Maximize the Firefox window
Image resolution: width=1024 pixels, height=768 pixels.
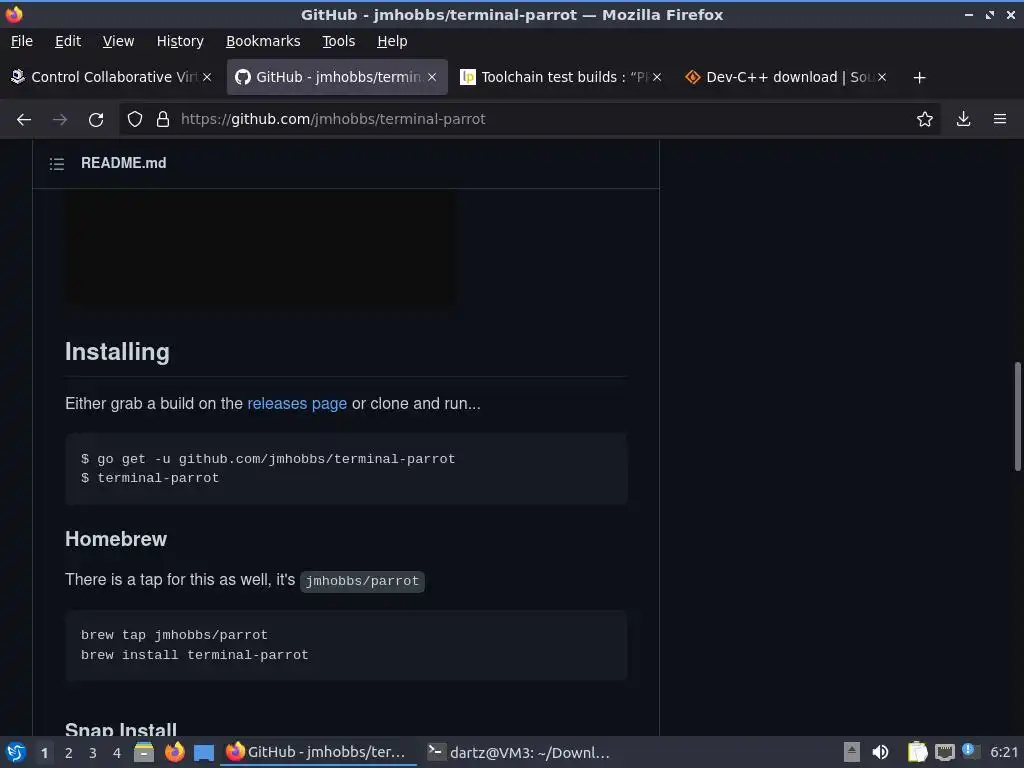(990, 14)
